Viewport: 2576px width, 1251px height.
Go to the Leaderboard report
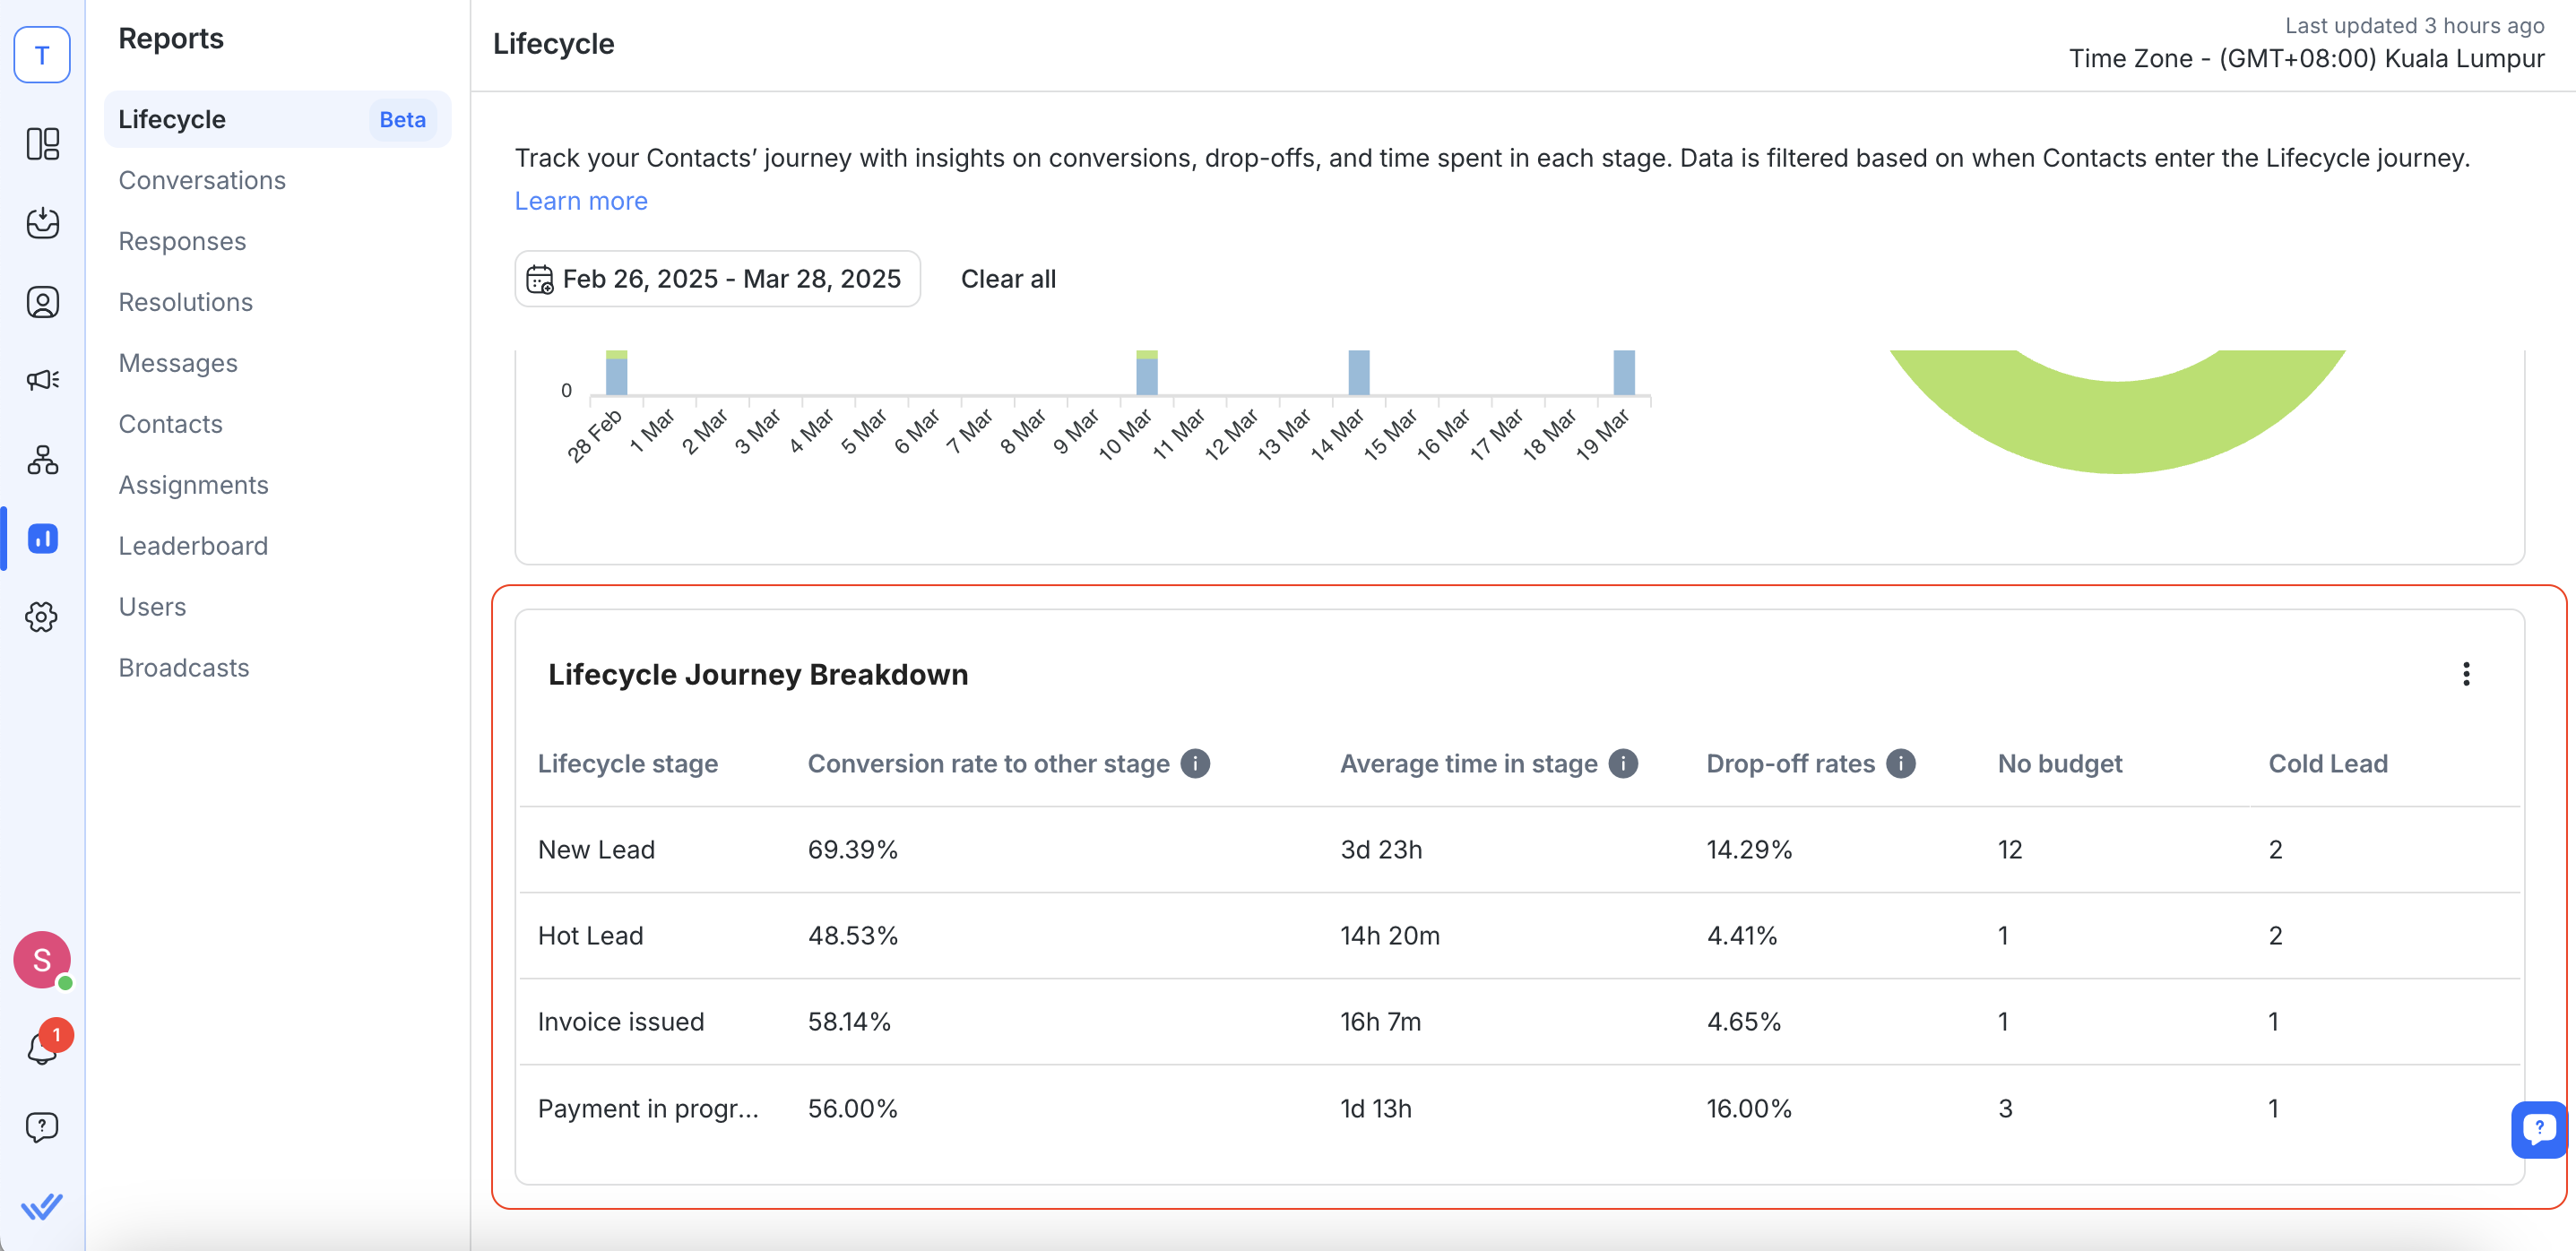tap(193, 545)
